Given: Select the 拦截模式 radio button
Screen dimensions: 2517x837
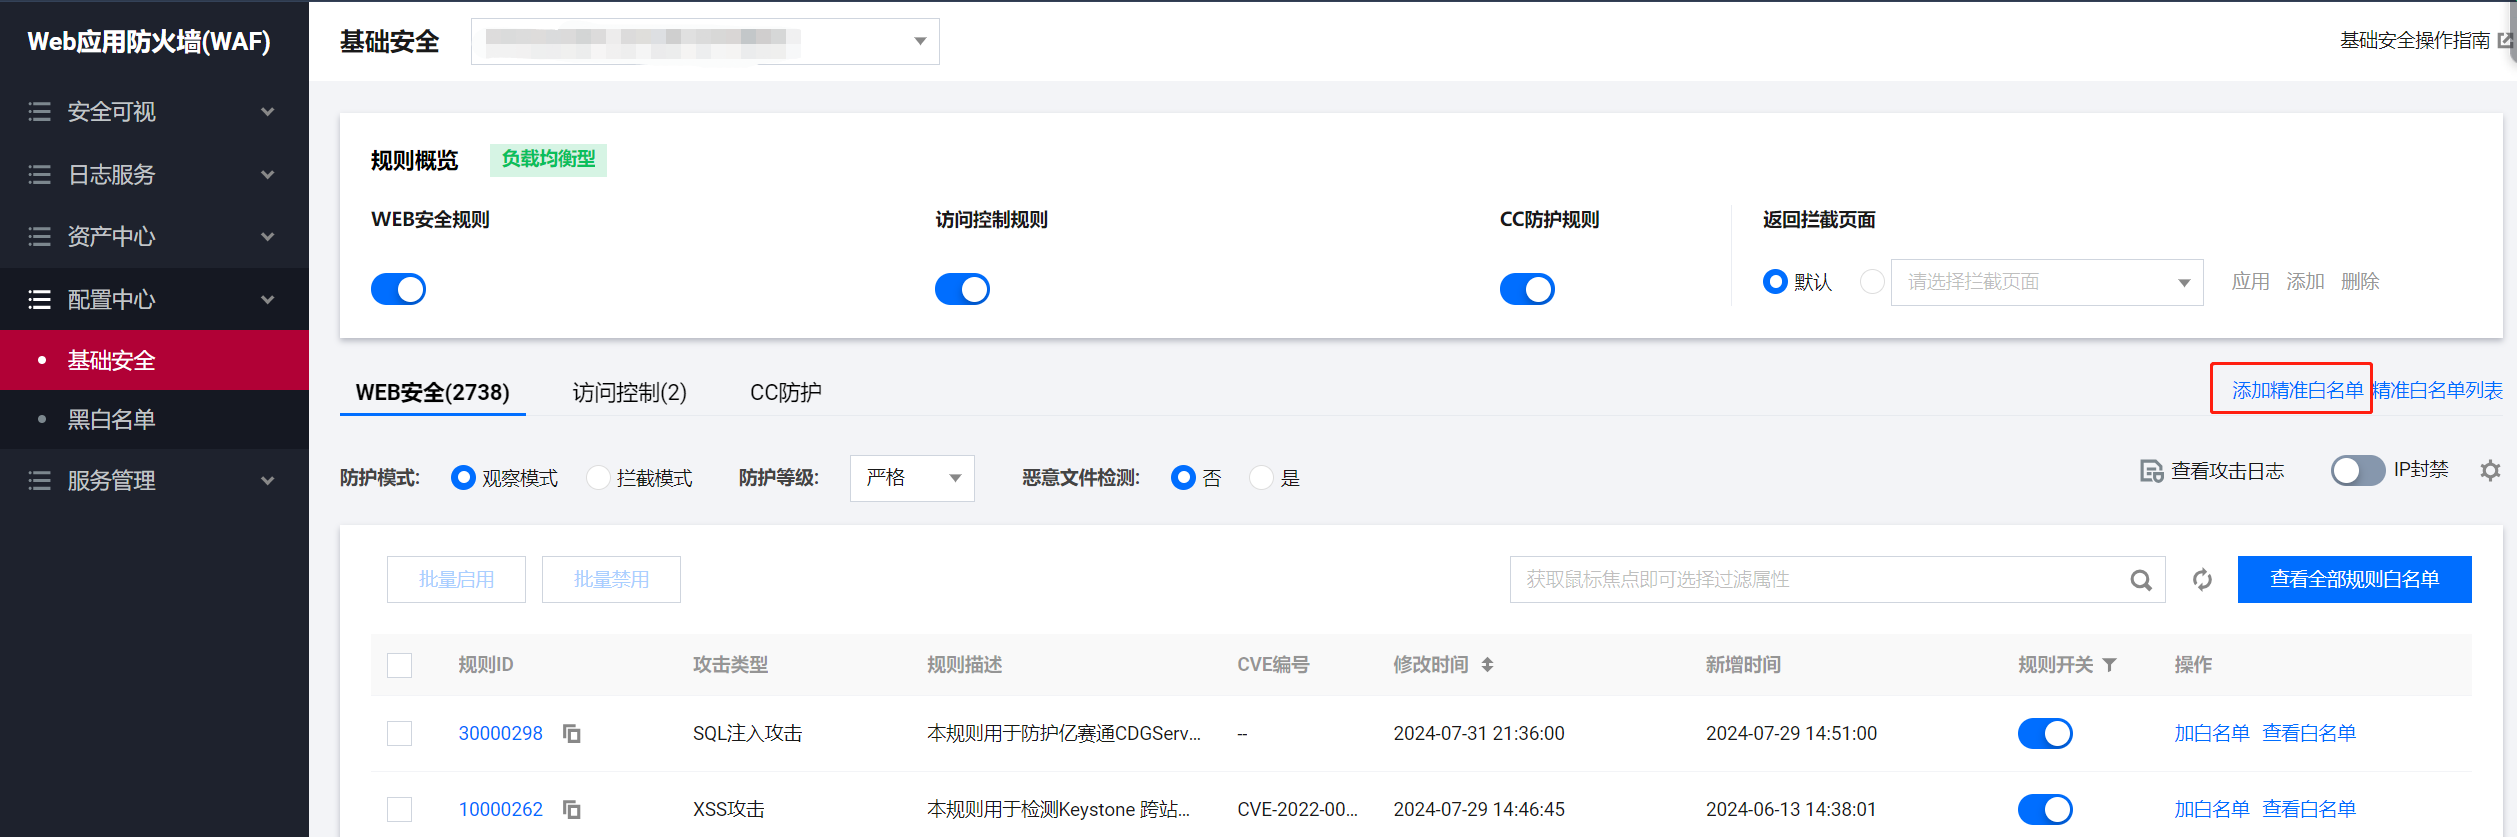Looking at the screenshot, I should coord(598,478).
